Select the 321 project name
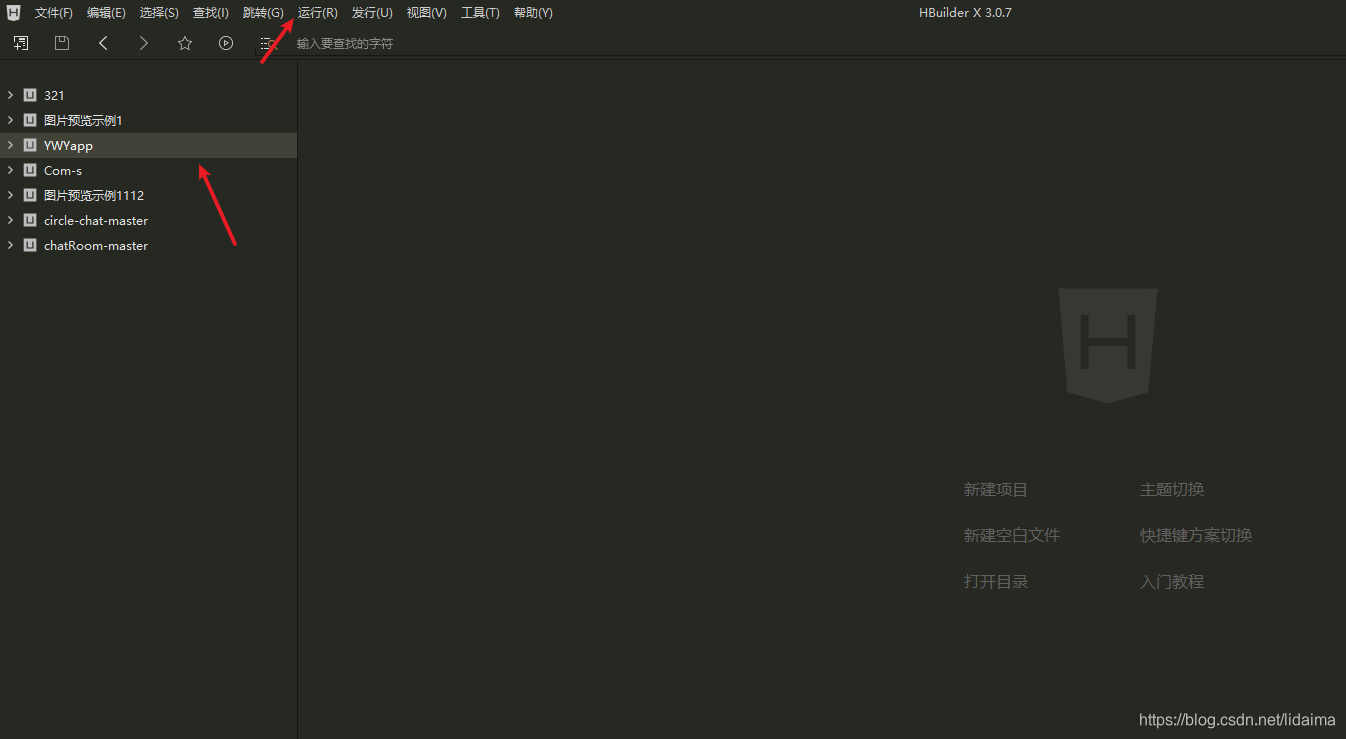 point(54,95)
